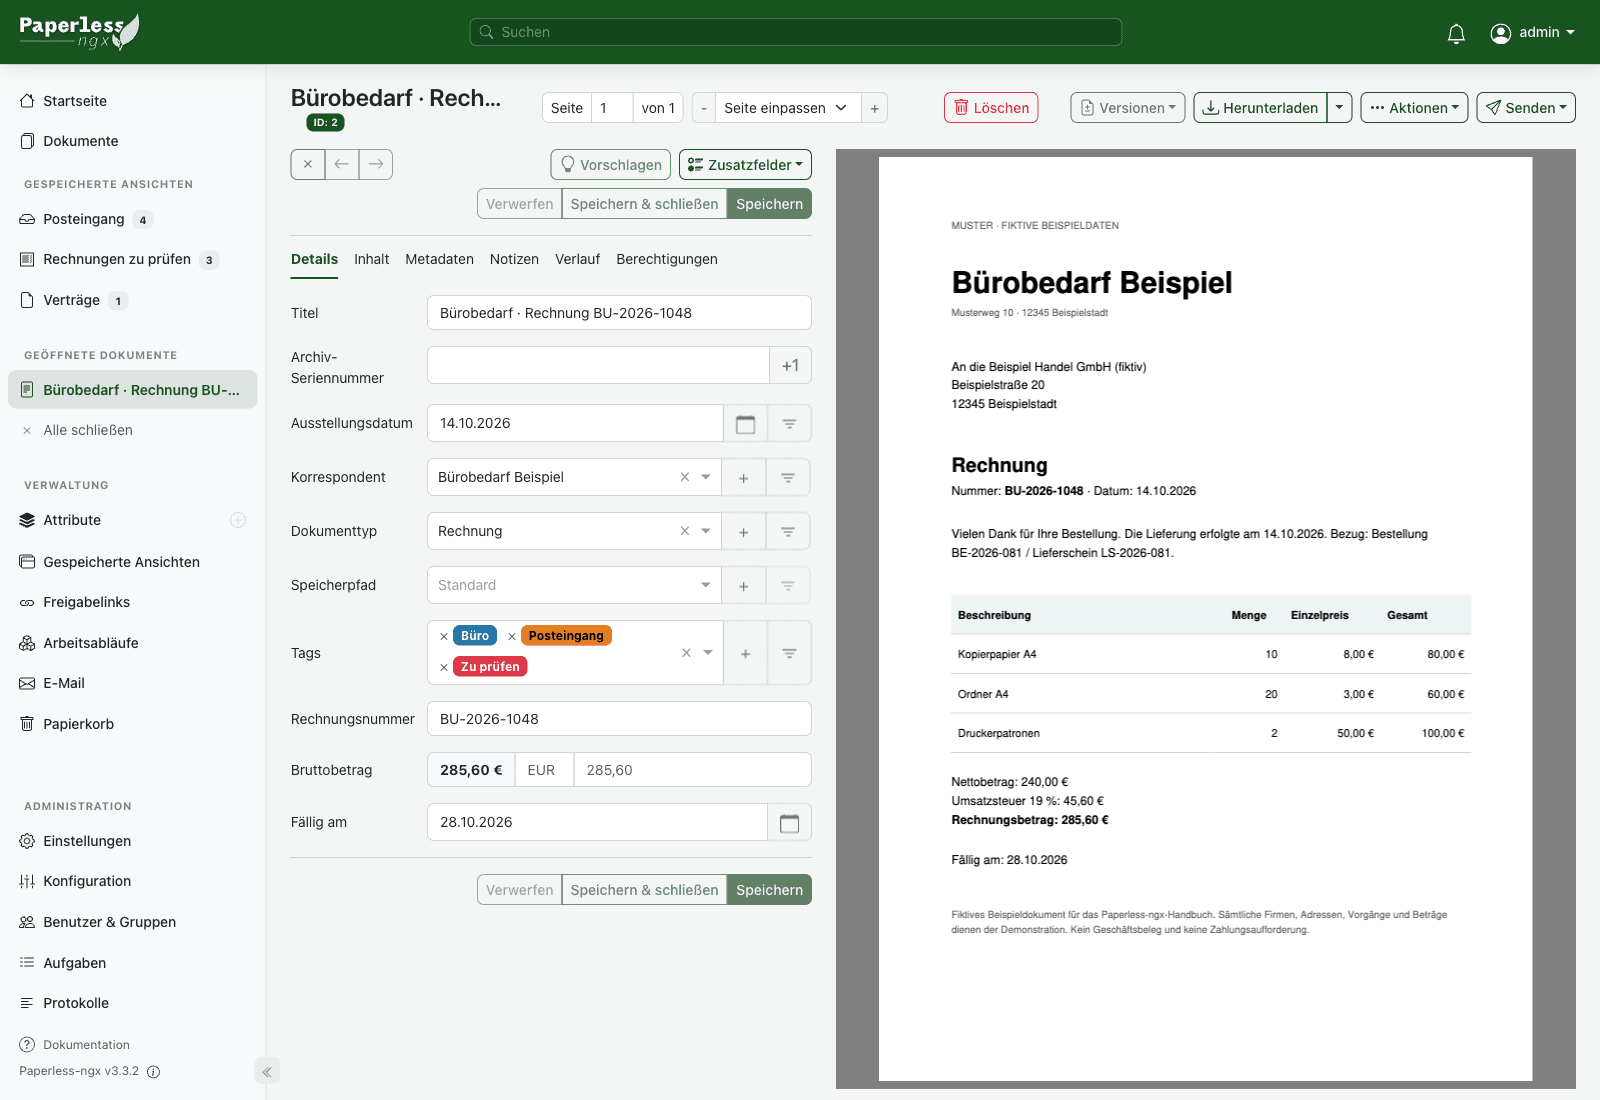Open the Seite einpassen zoom dropdown

pyautogui.click(x=788, y=108)
